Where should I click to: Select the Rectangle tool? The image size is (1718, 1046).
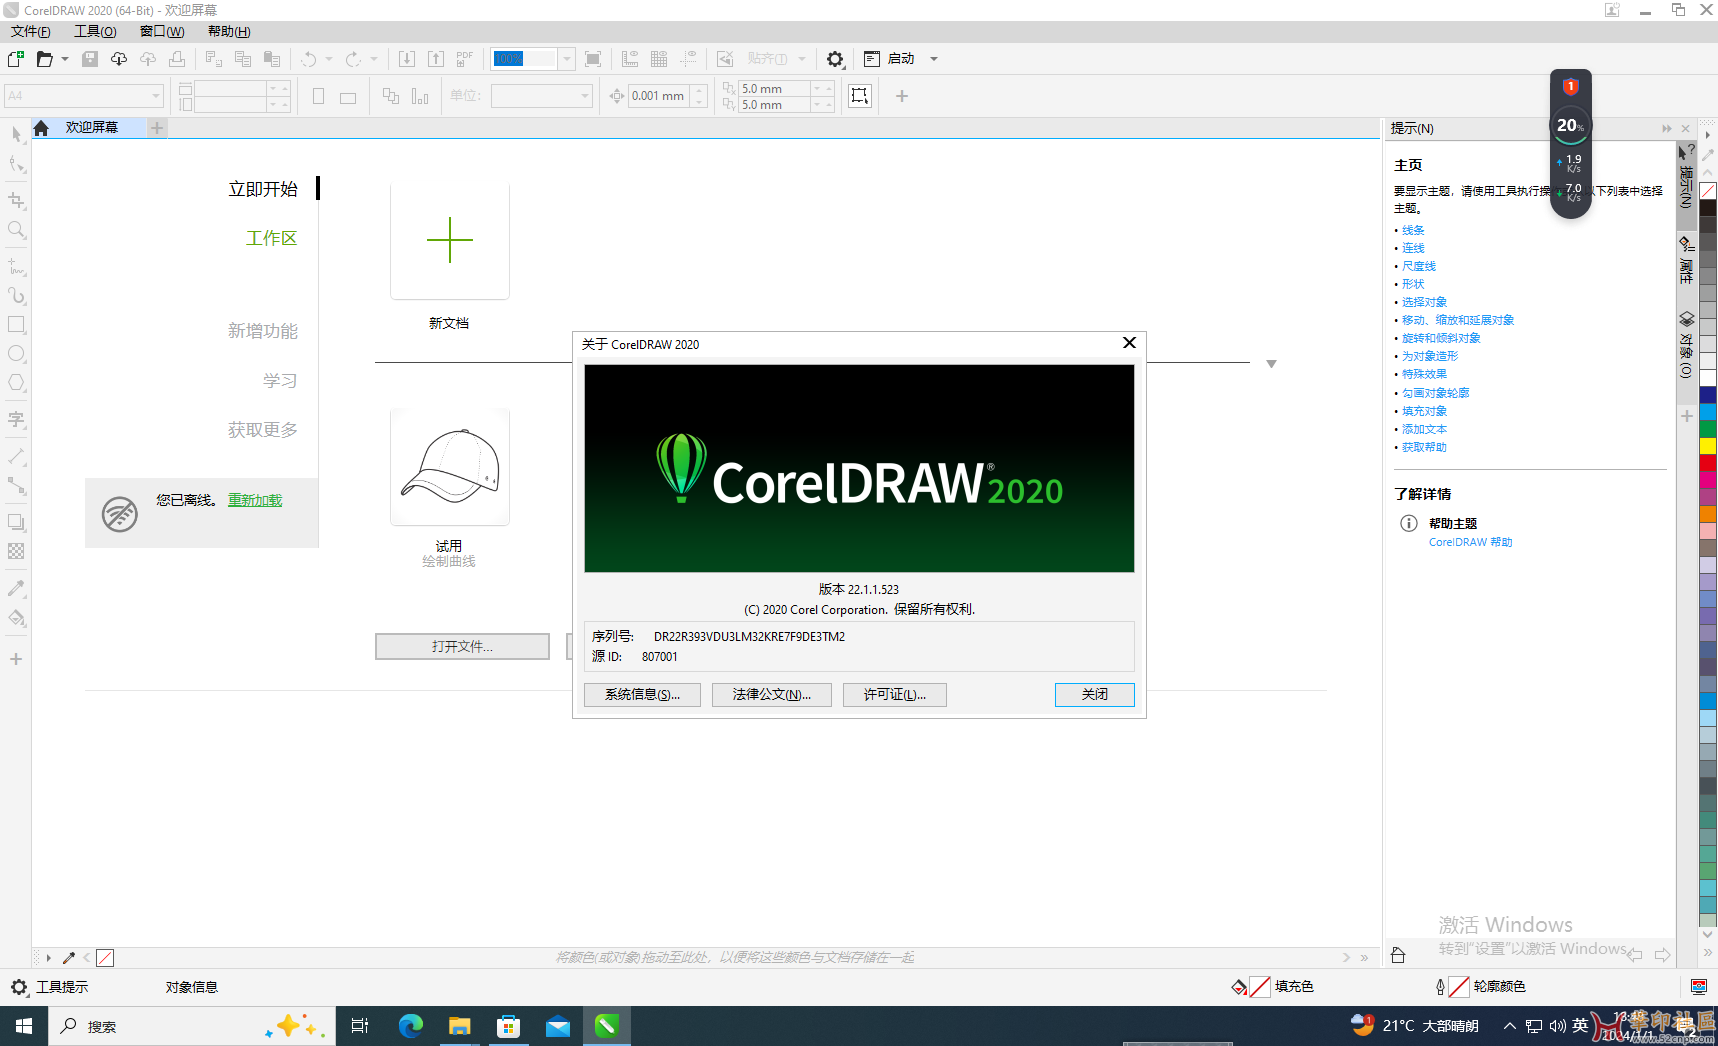coord(17,325)
